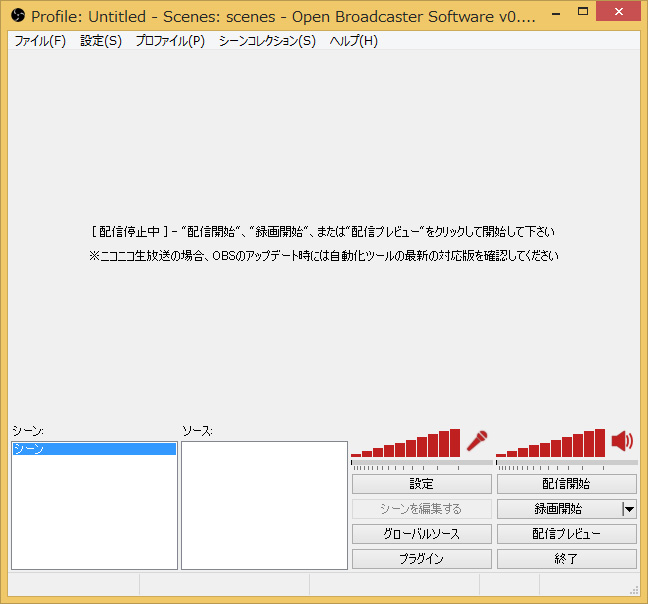Start recording with the 録画開始 button

(559, 509)
